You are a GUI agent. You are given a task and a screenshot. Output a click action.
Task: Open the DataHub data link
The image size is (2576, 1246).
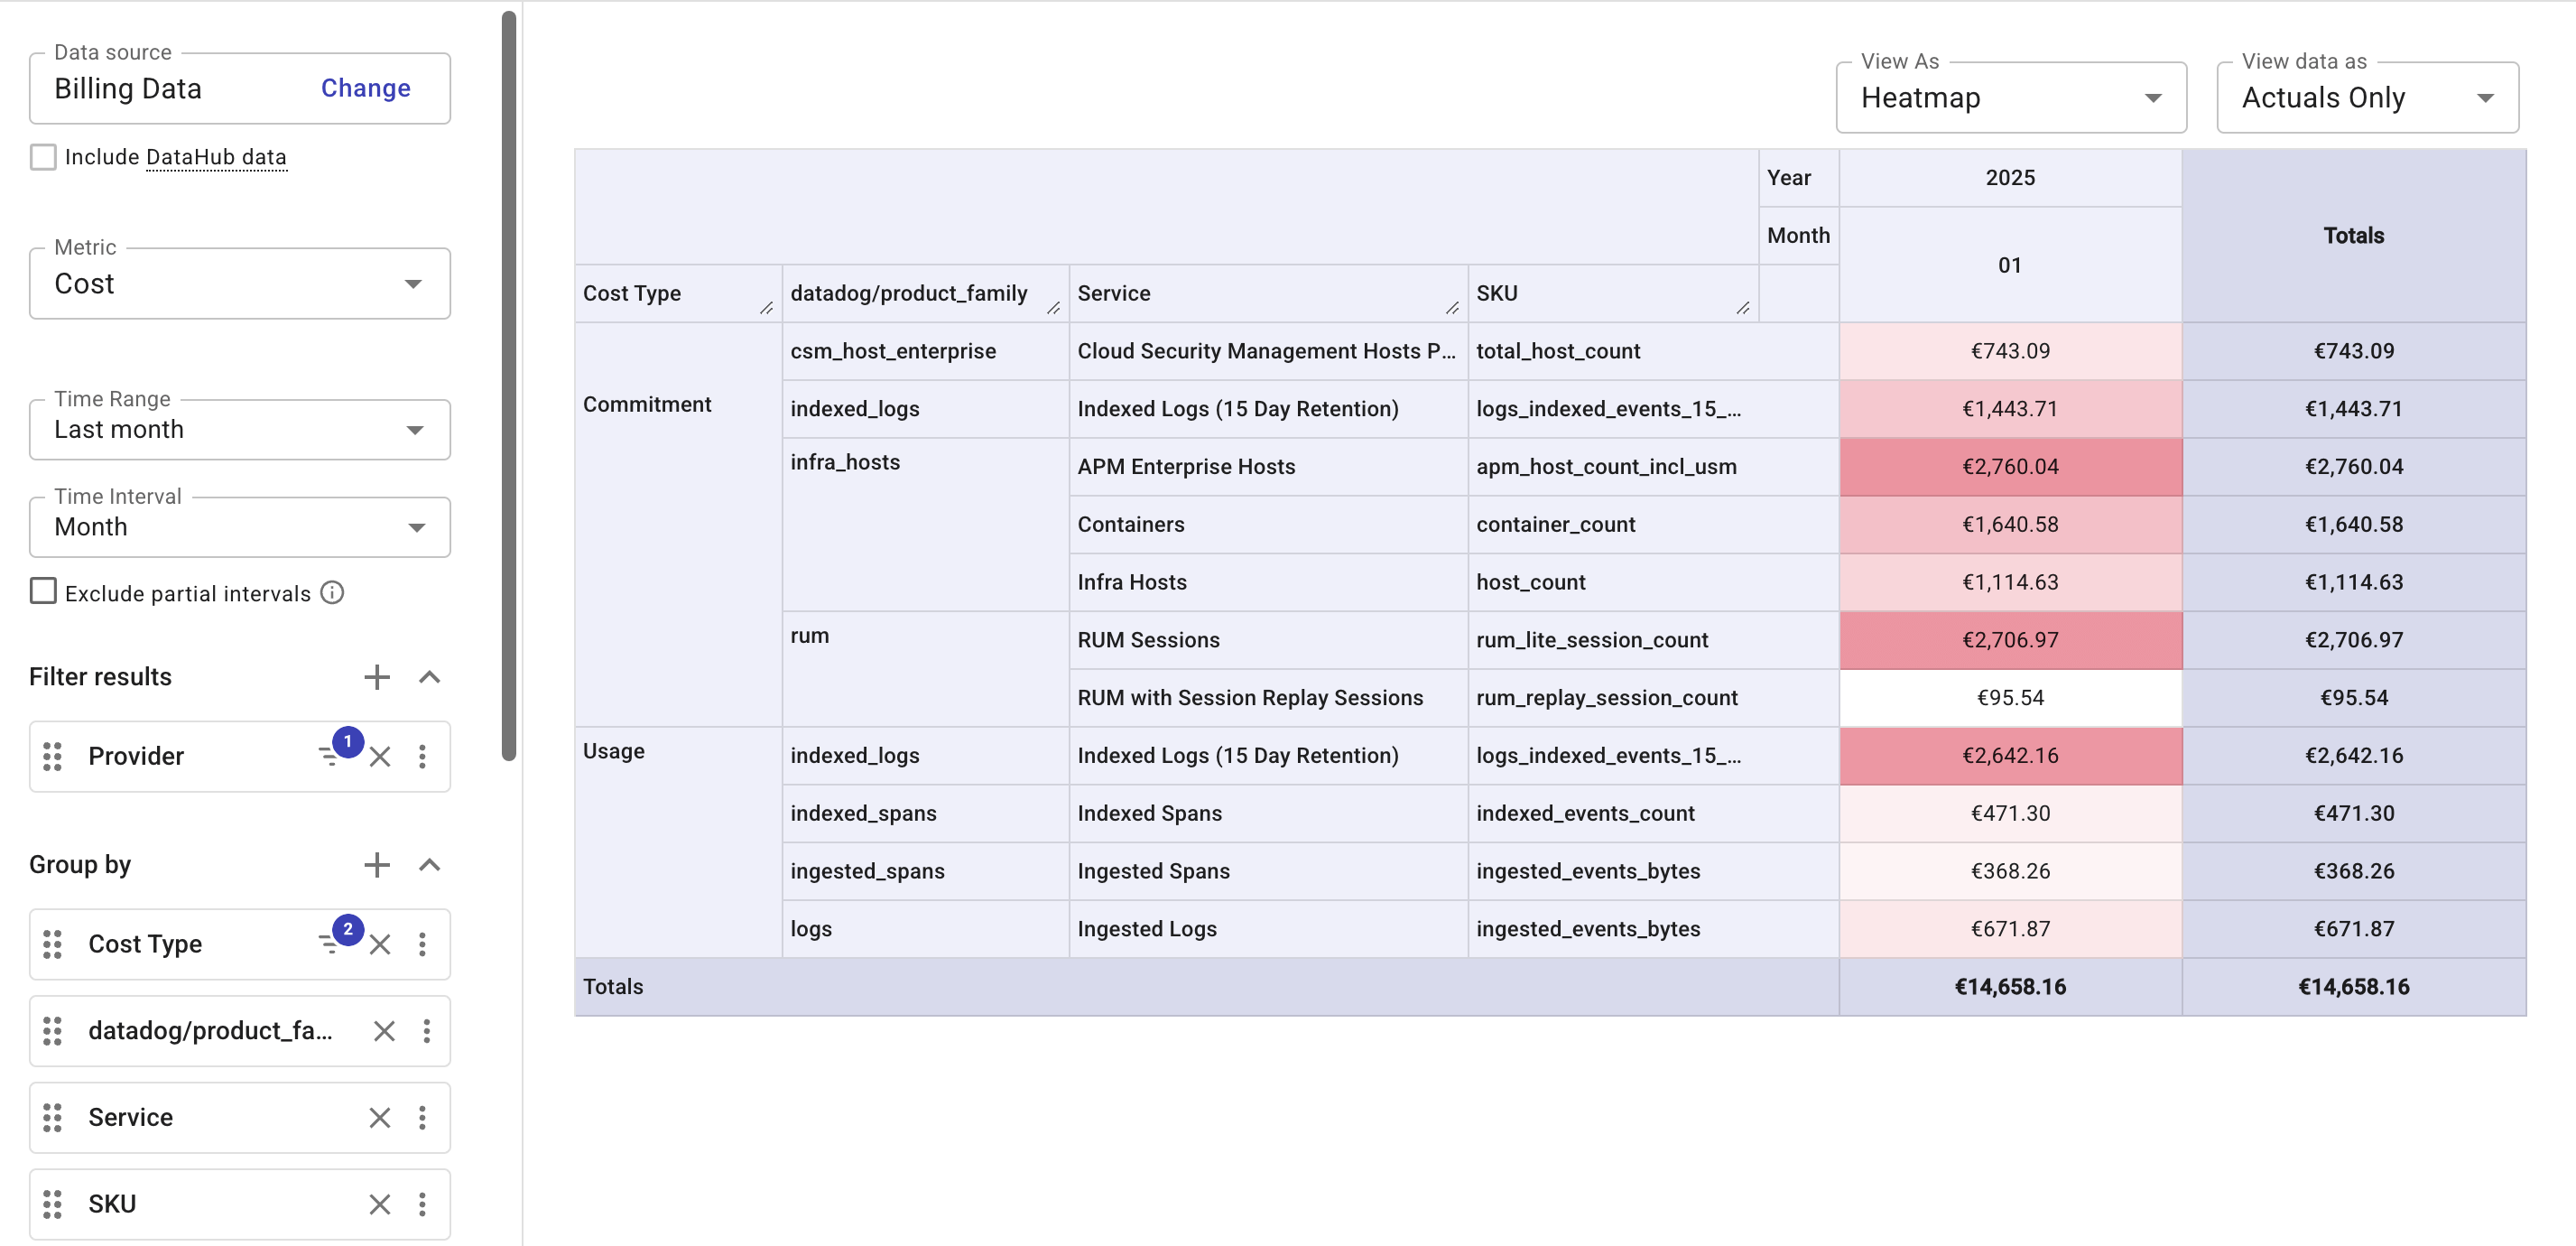pyautogui.click(x=215, y=157)
